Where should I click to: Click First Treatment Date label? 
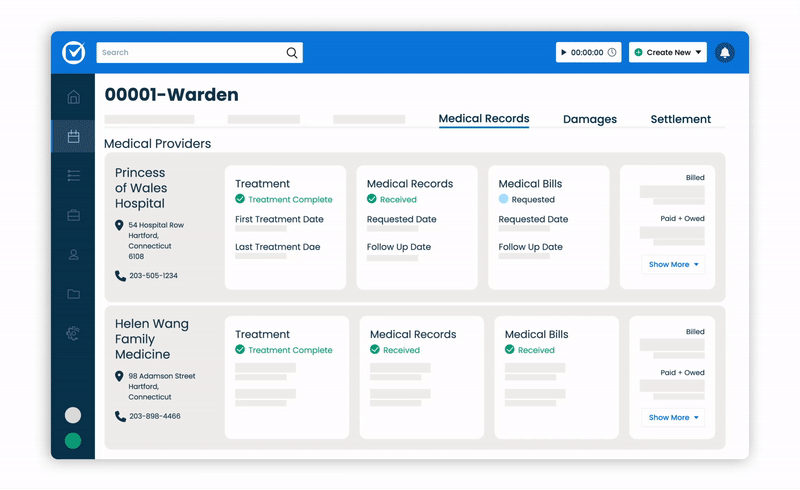click(x=279, y=219)
